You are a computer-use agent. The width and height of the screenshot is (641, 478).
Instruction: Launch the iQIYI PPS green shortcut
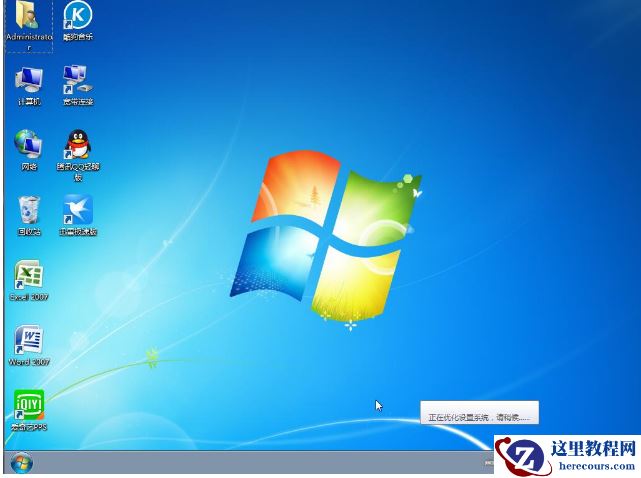pyautogui.click(x=29, y=411)
